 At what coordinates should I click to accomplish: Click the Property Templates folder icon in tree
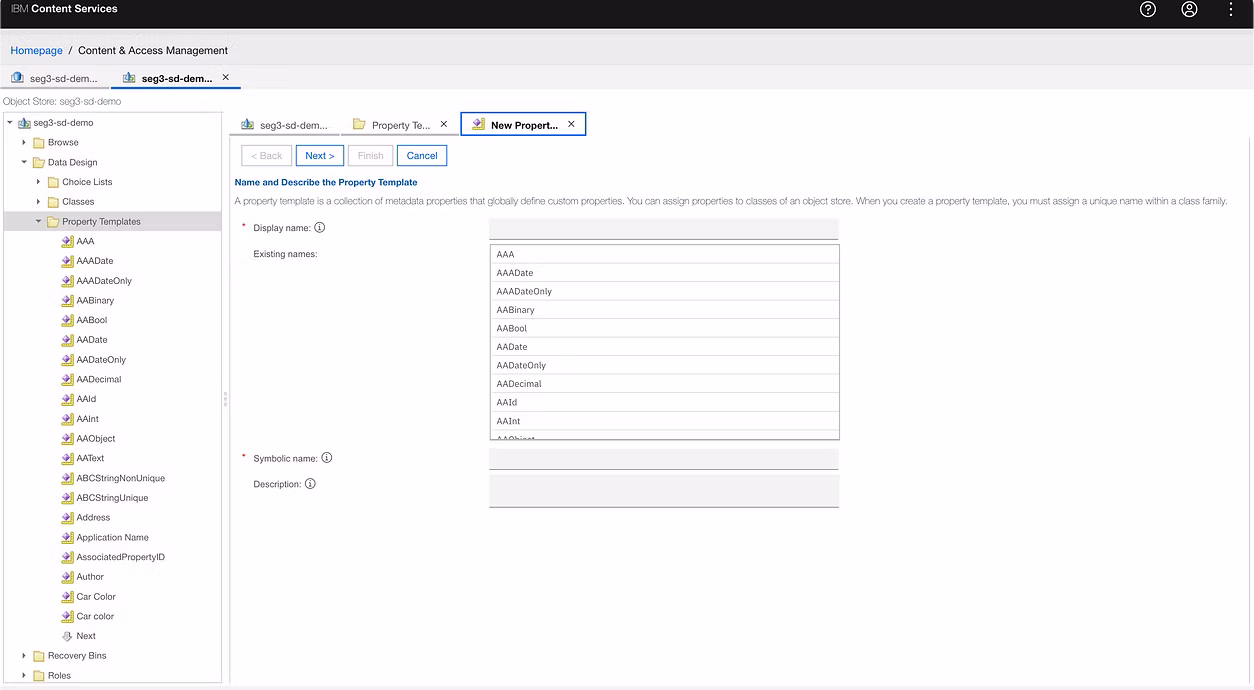click(x=53, y=222)
